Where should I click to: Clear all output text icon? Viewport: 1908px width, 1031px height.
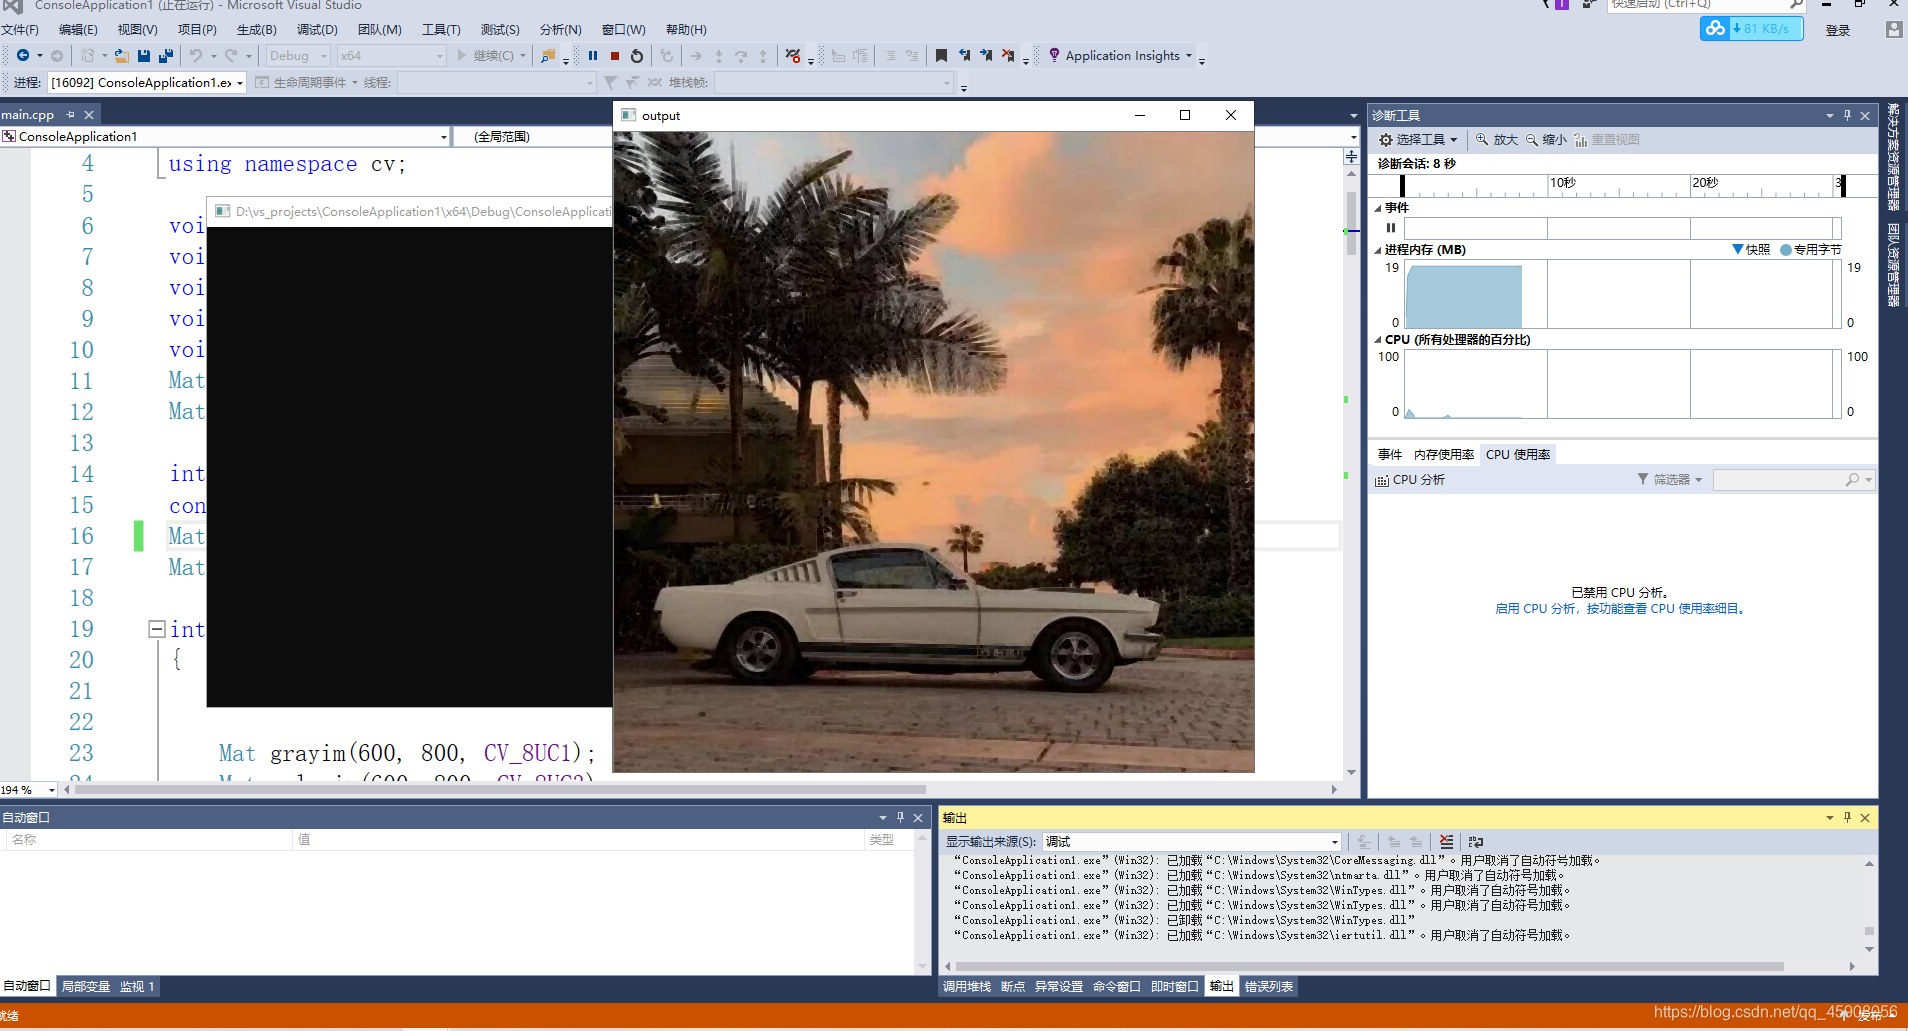tap(1446, 842)
